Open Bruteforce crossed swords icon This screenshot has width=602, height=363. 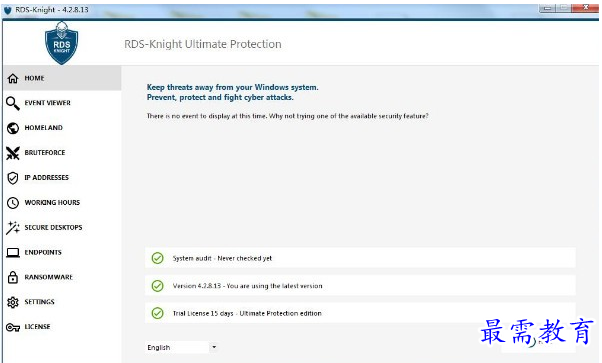click(13, 153)
